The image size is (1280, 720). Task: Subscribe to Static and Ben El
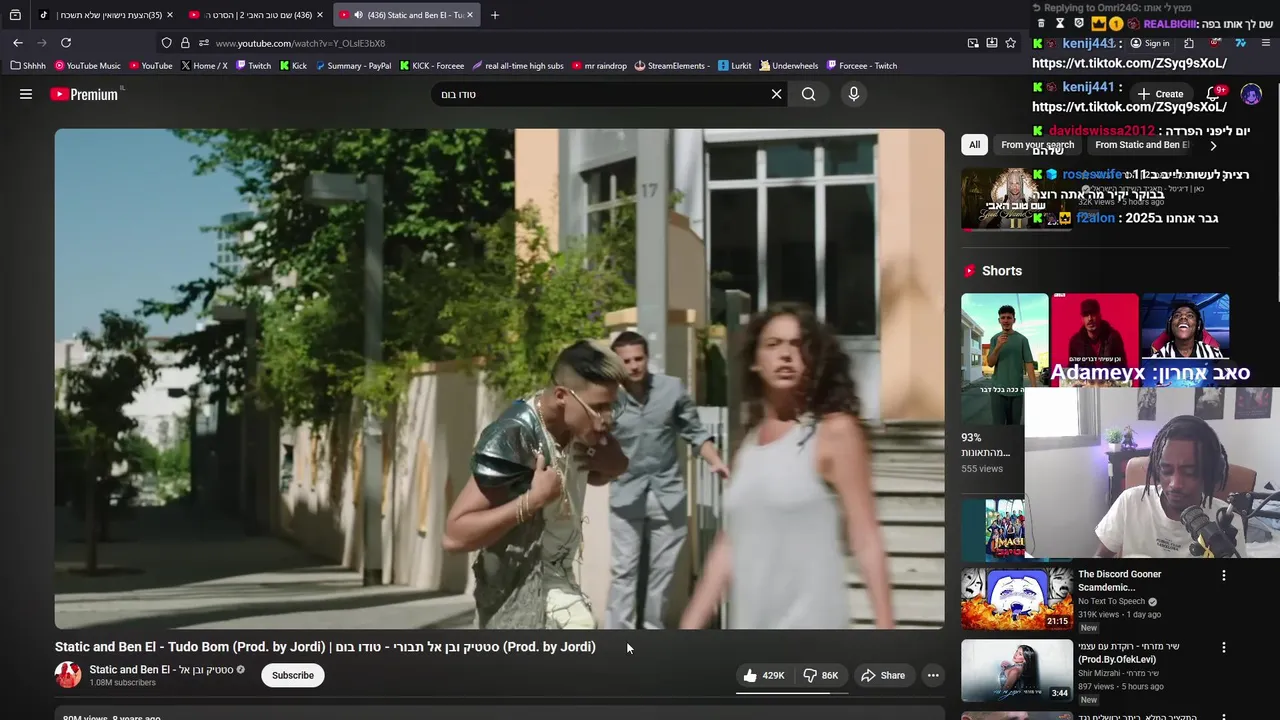(x=293, y=675)
